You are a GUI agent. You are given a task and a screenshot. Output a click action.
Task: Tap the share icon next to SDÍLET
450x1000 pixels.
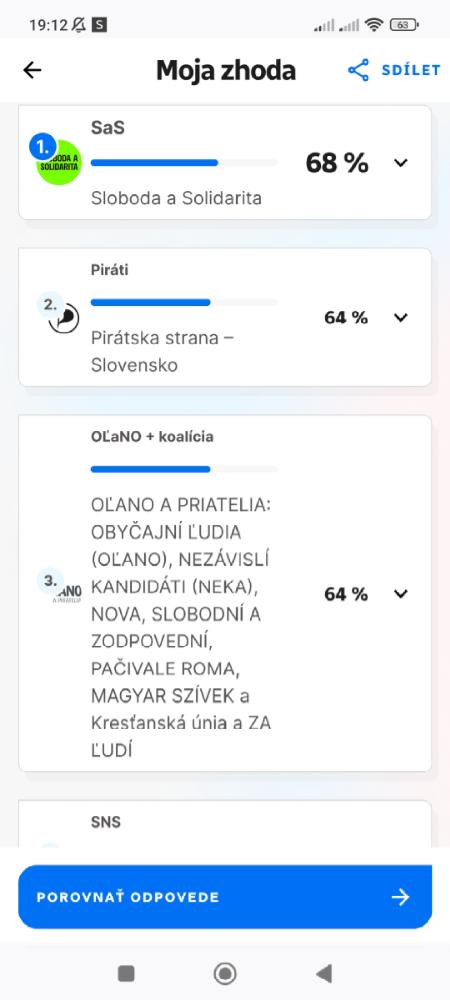358,70
